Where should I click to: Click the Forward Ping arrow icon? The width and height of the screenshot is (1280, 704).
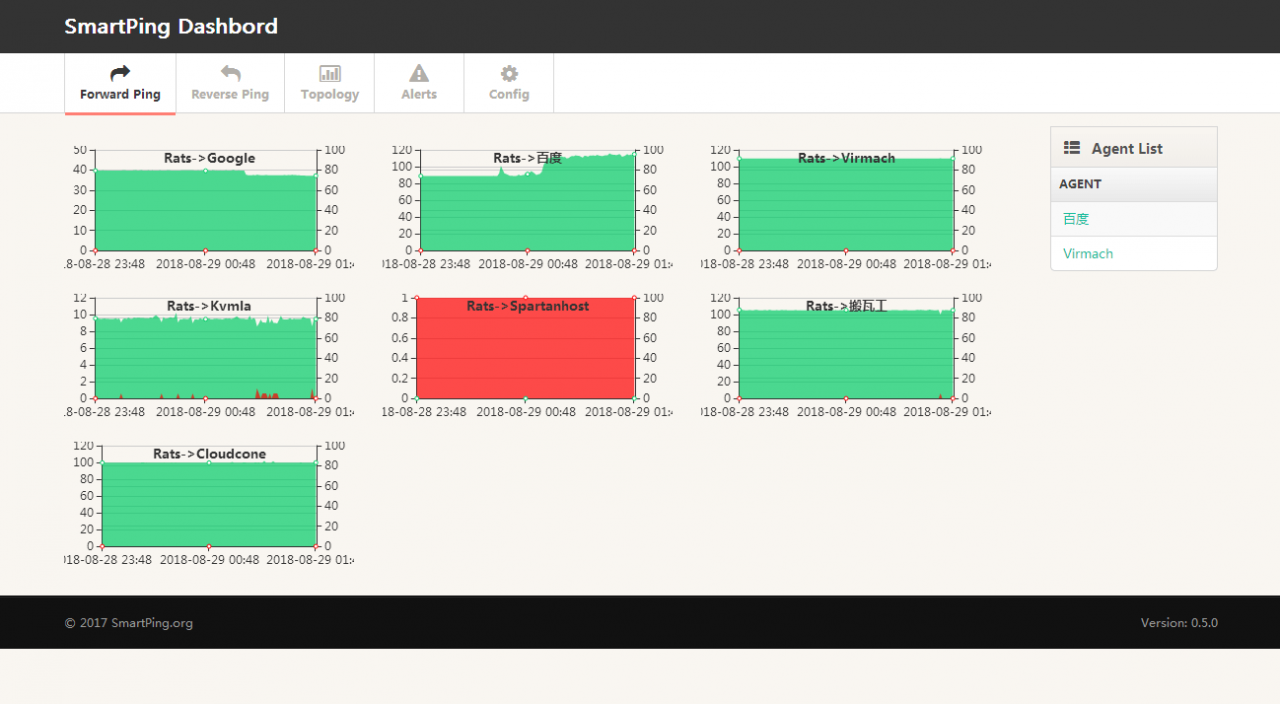coord(120,73)
